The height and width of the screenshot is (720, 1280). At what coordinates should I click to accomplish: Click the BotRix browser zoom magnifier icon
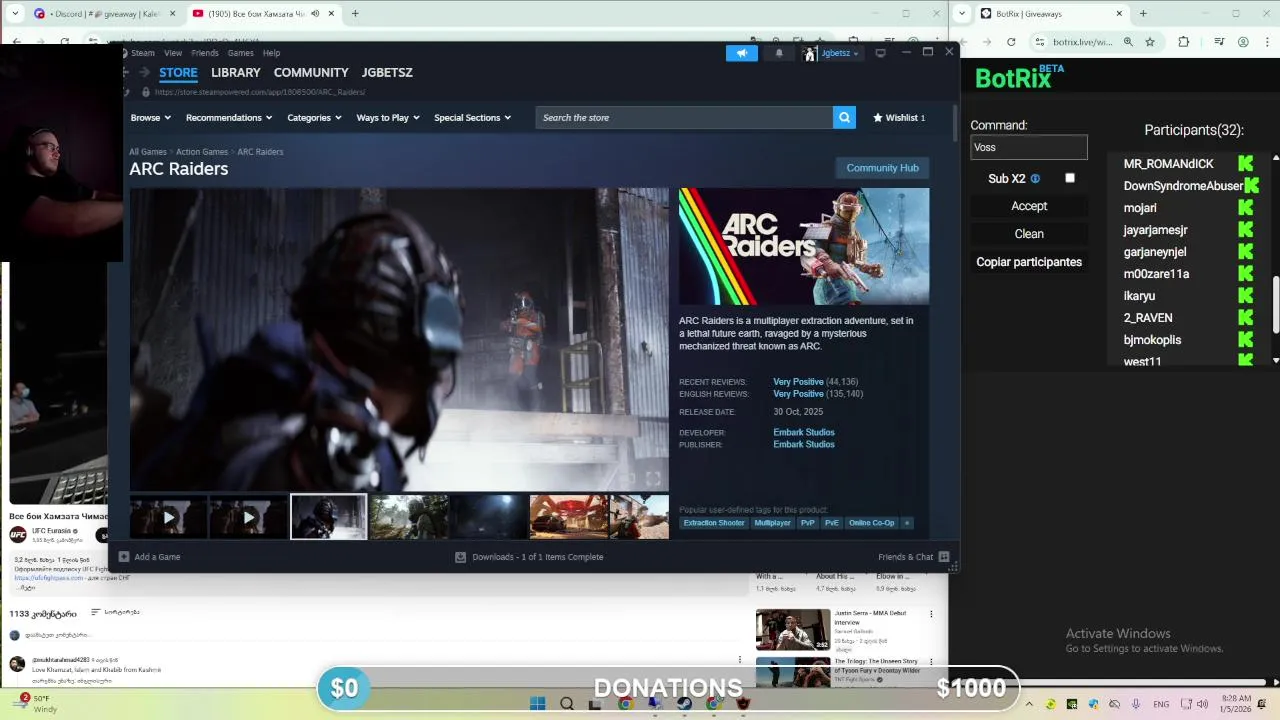click(x=1128, y=42)
